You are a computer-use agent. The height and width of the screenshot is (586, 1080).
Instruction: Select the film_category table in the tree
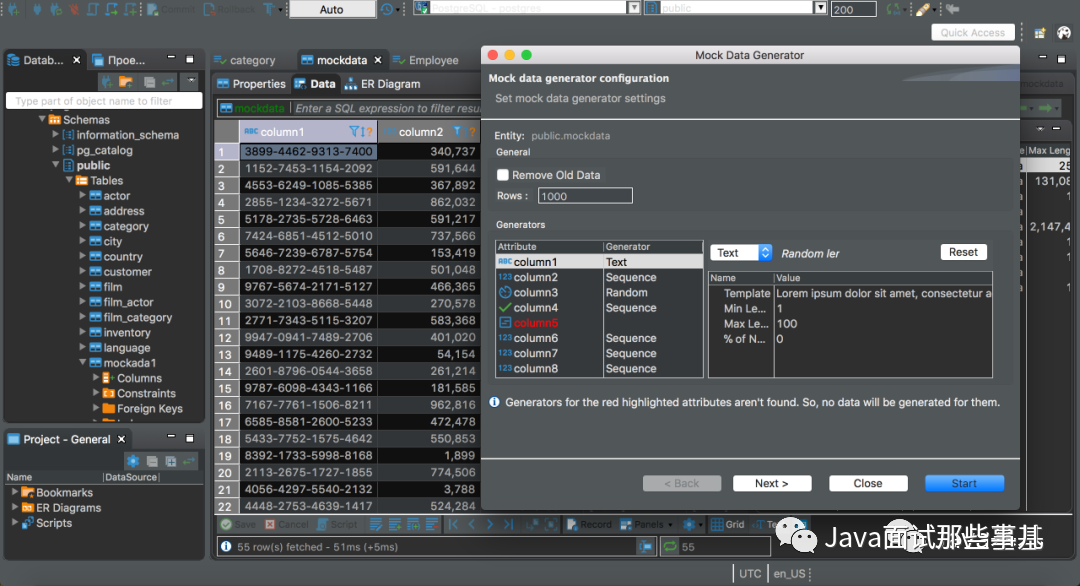137,317
